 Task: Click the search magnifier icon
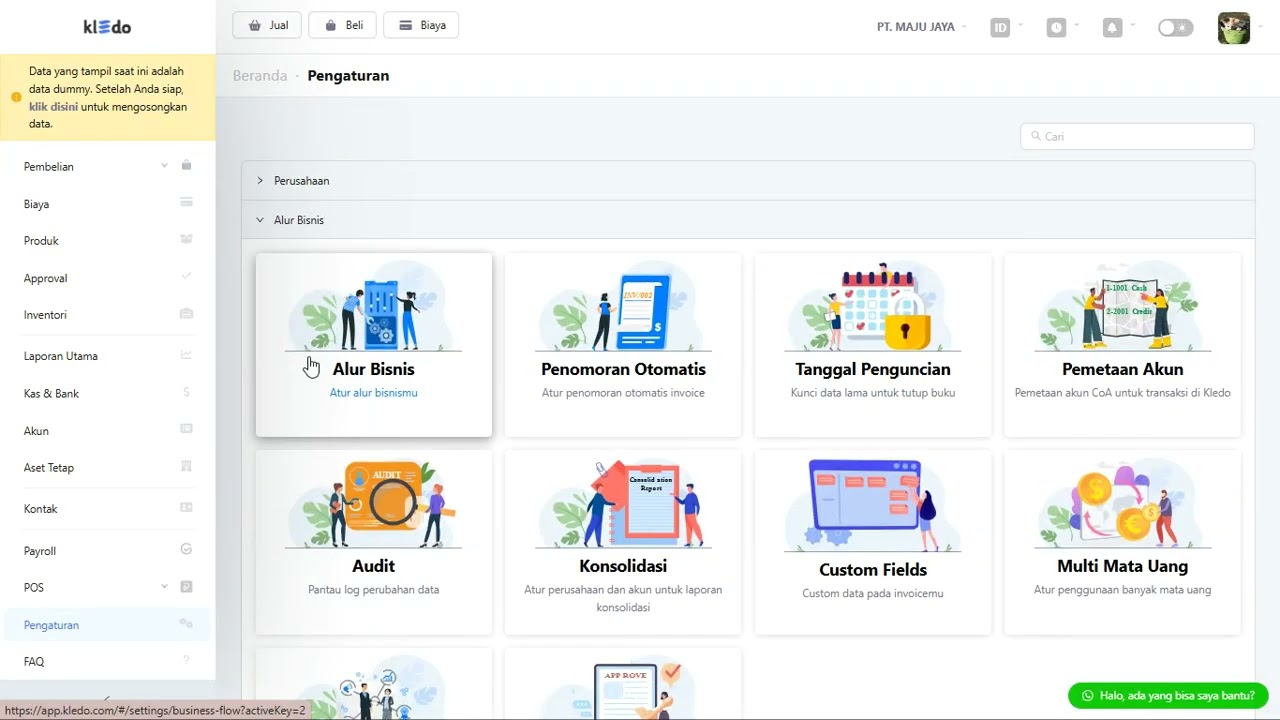tap(1035, 136)
